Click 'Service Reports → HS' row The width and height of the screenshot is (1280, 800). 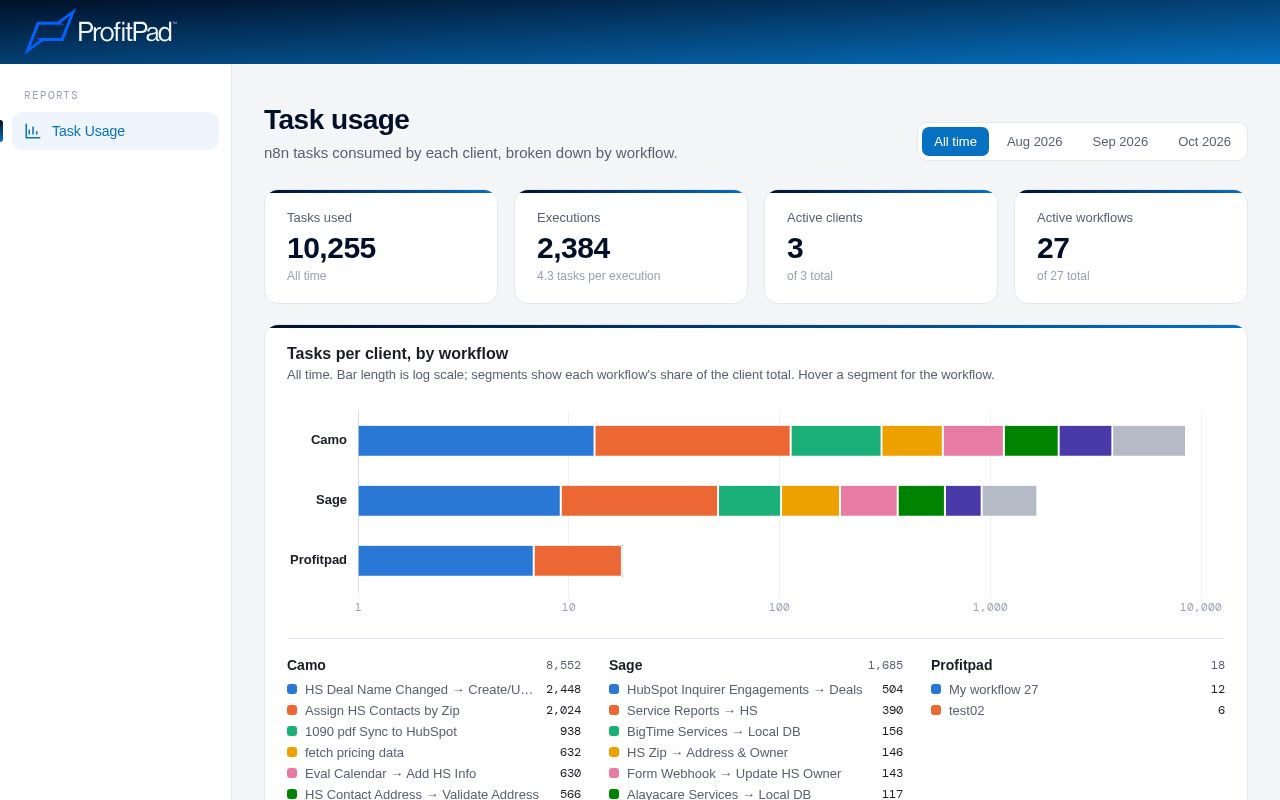click(x=756, y=710)
